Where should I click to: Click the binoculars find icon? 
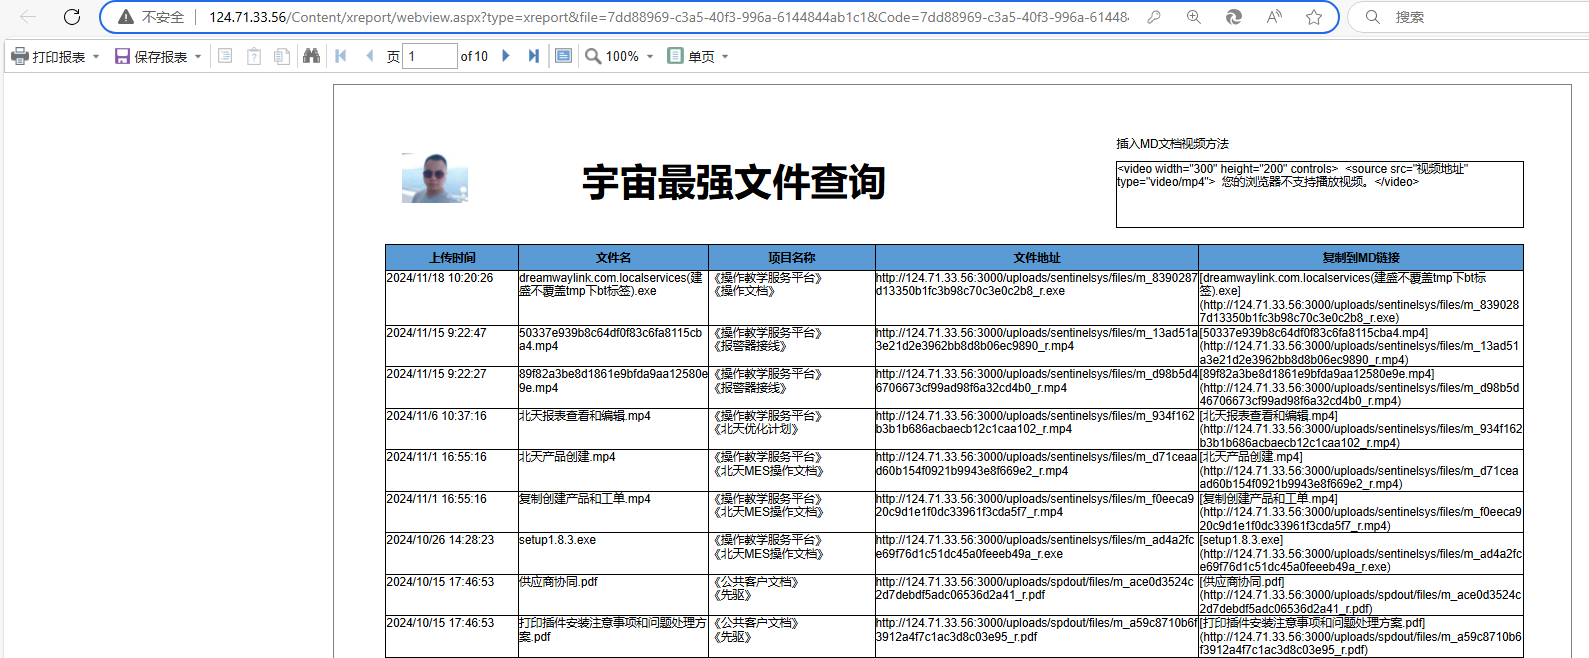click(311, 56)
